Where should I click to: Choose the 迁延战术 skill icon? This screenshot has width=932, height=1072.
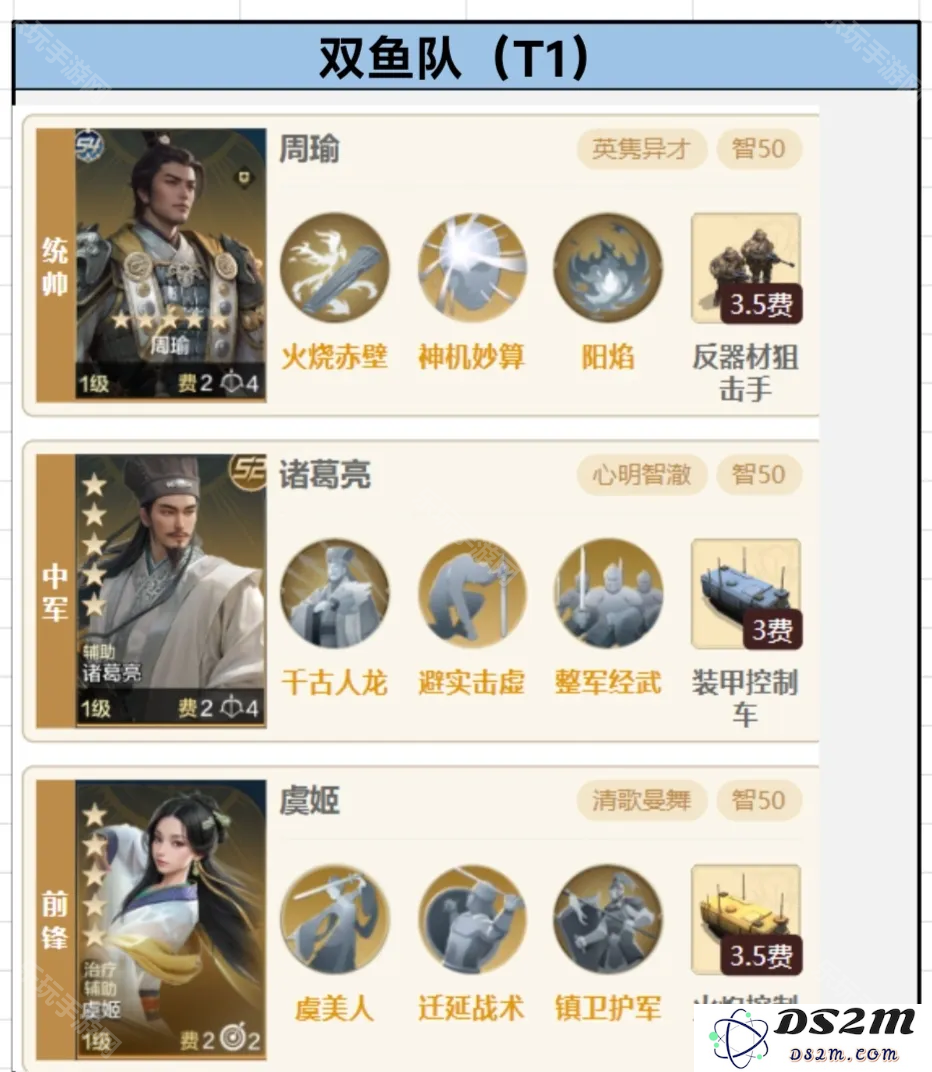[x=472, y=919]
